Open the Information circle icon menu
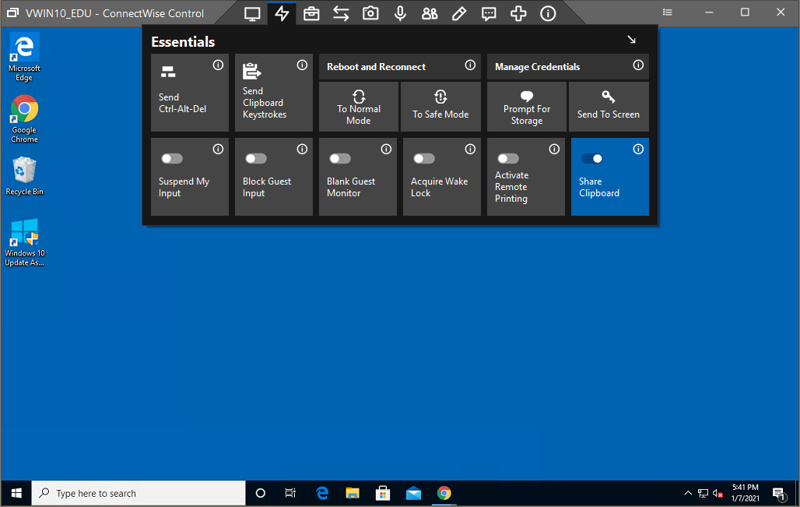This screenshot has height=507, width=800. pyautogui.click(x=548, y=14)
